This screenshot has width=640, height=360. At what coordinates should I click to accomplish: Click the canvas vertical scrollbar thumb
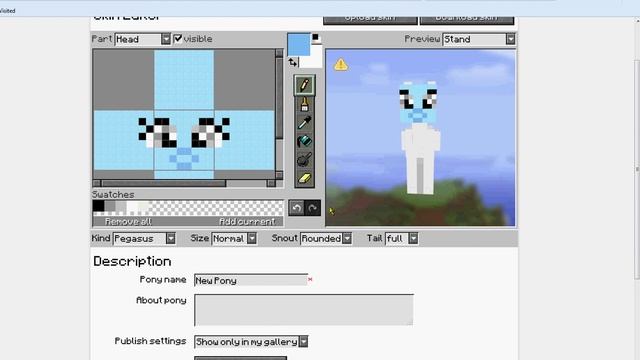pyautogui.click(x=279, y=98)
